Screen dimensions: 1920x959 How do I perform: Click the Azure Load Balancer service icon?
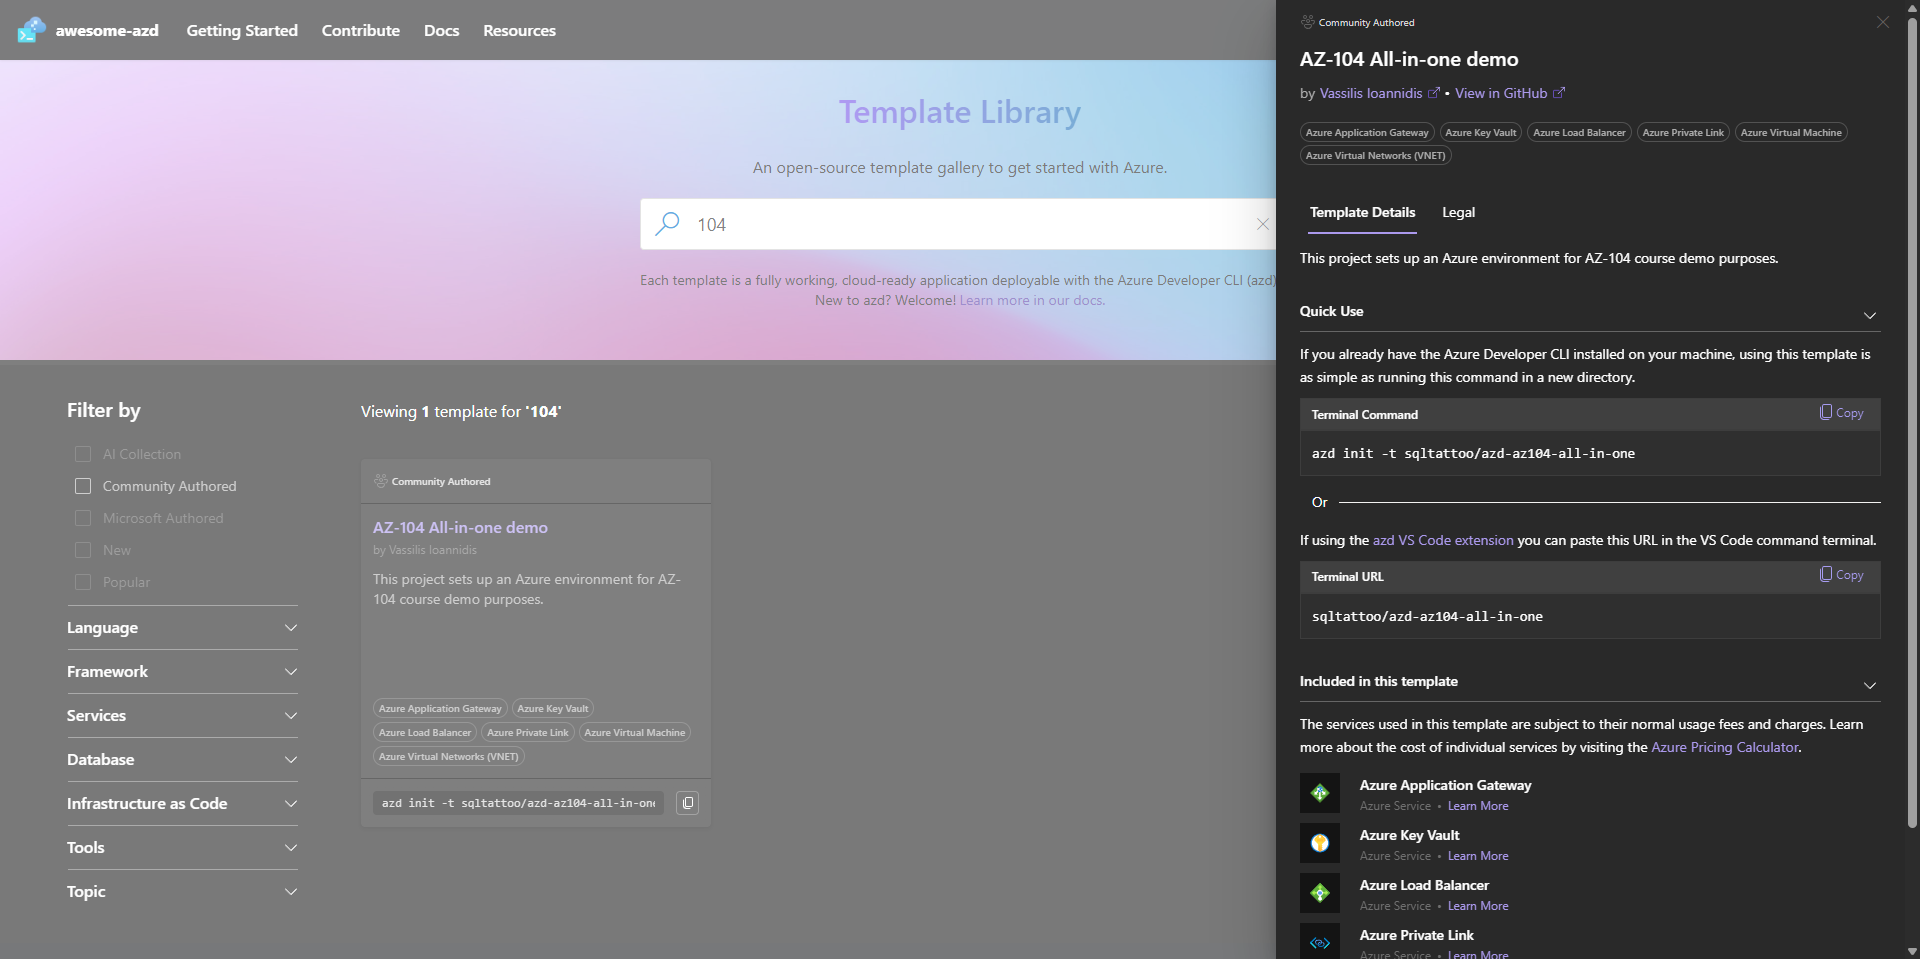coord(1319,894)
